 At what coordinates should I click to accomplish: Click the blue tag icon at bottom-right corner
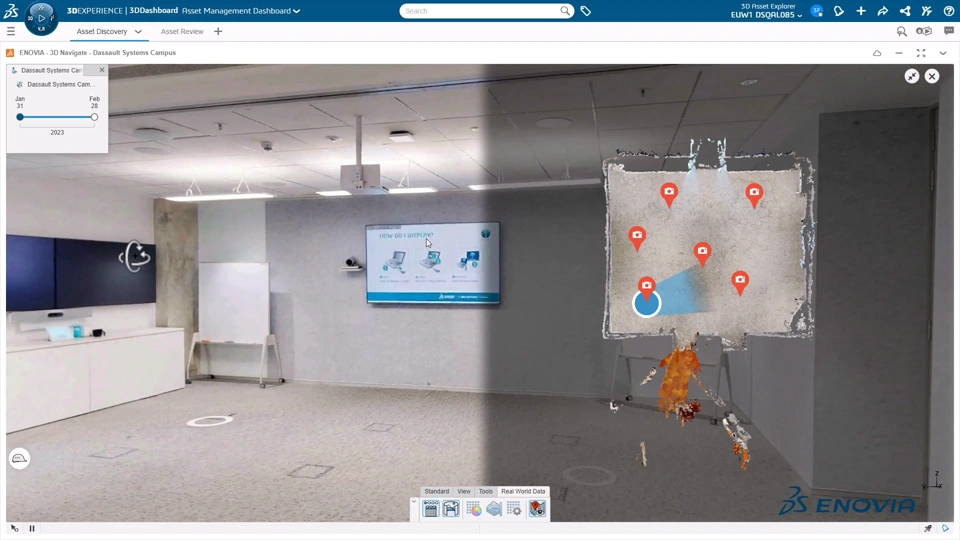click(x=945, y=528)
